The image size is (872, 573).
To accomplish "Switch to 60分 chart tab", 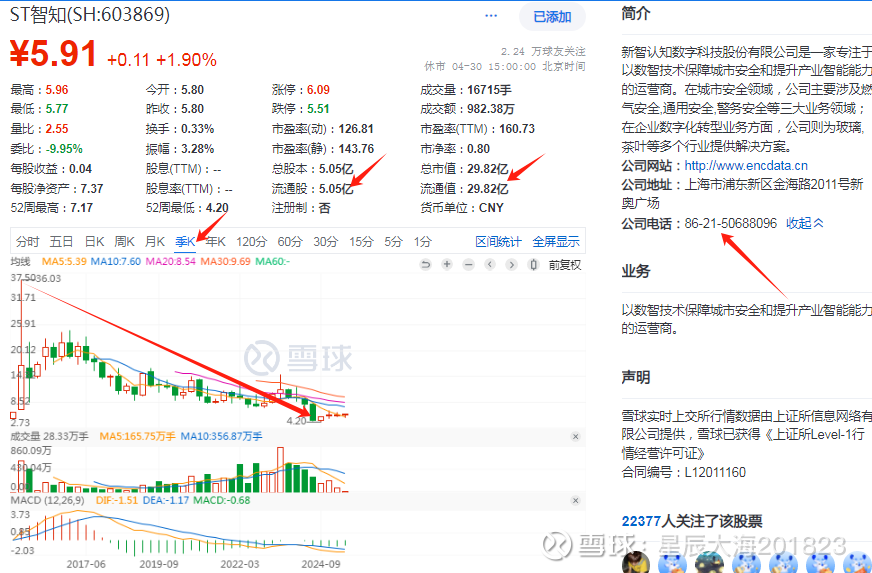I will (290, 242).
